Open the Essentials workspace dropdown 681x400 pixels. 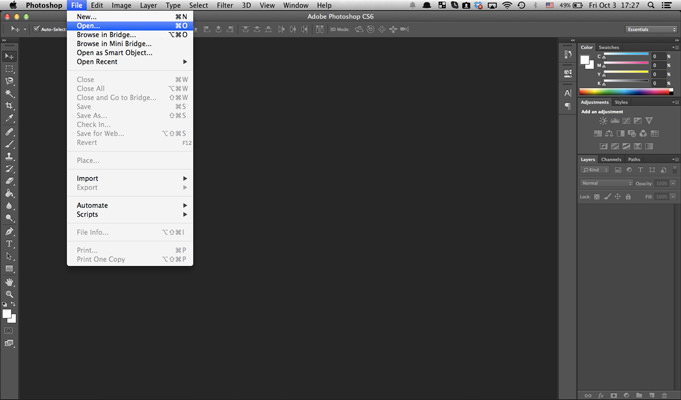tap(651, 29)
